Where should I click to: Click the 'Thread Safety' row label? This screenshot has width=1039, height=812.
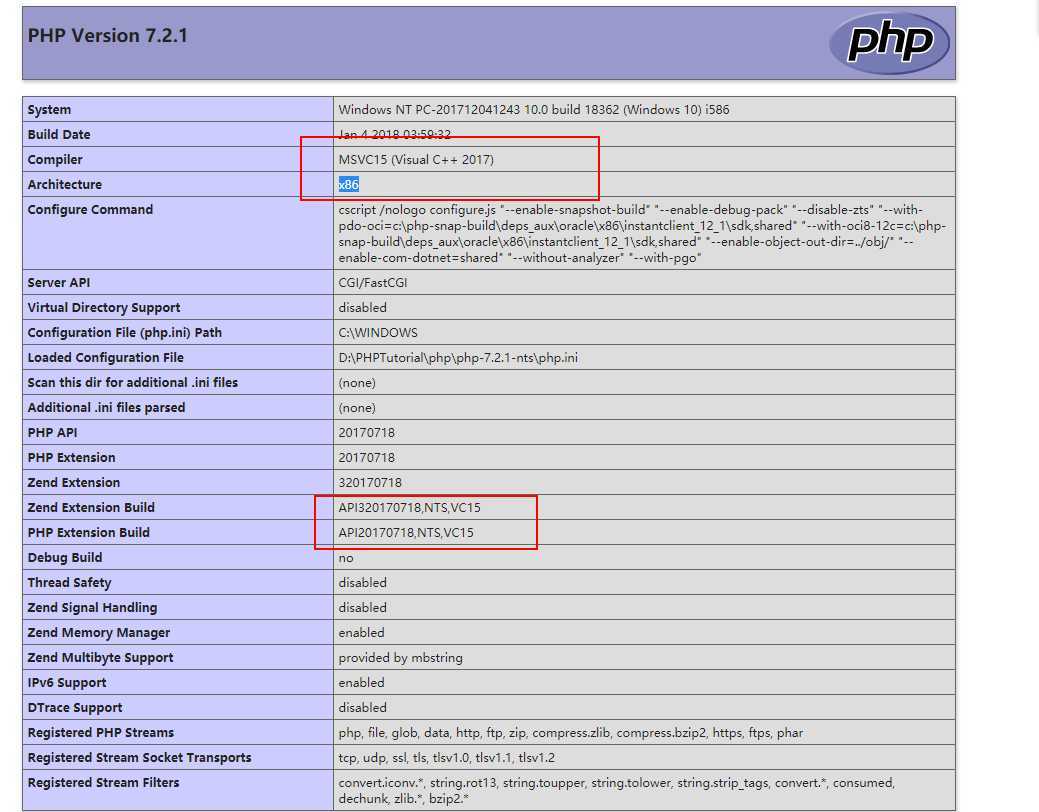(x=69, y=583)
